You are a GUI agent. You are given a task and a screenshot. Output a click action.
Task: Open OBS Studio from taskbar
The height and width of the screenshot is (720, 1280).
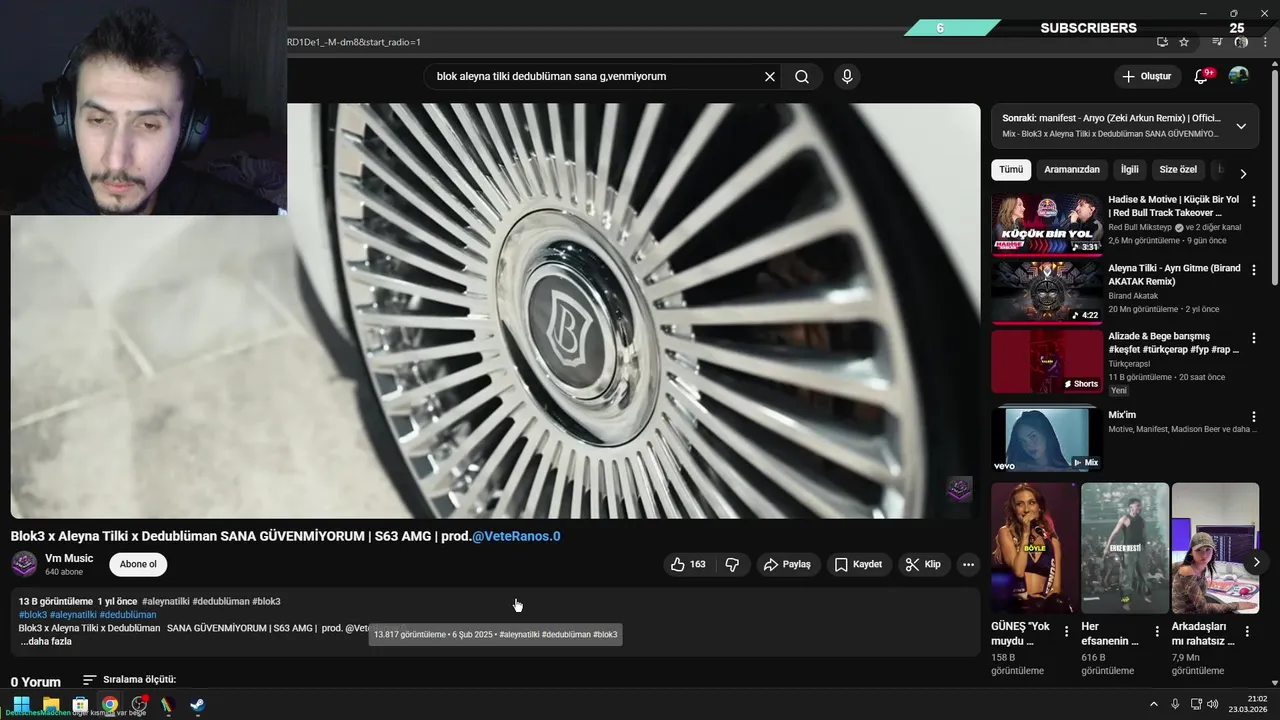pos(139,704)
